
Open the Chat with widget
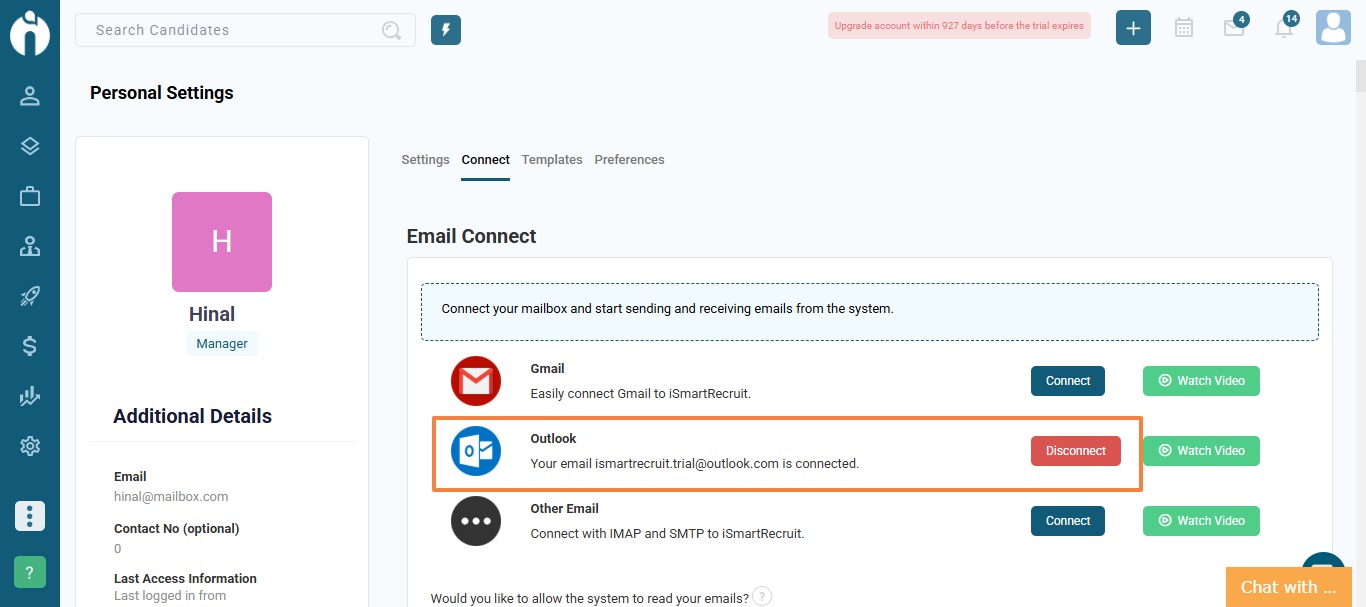click(1289, 587)
